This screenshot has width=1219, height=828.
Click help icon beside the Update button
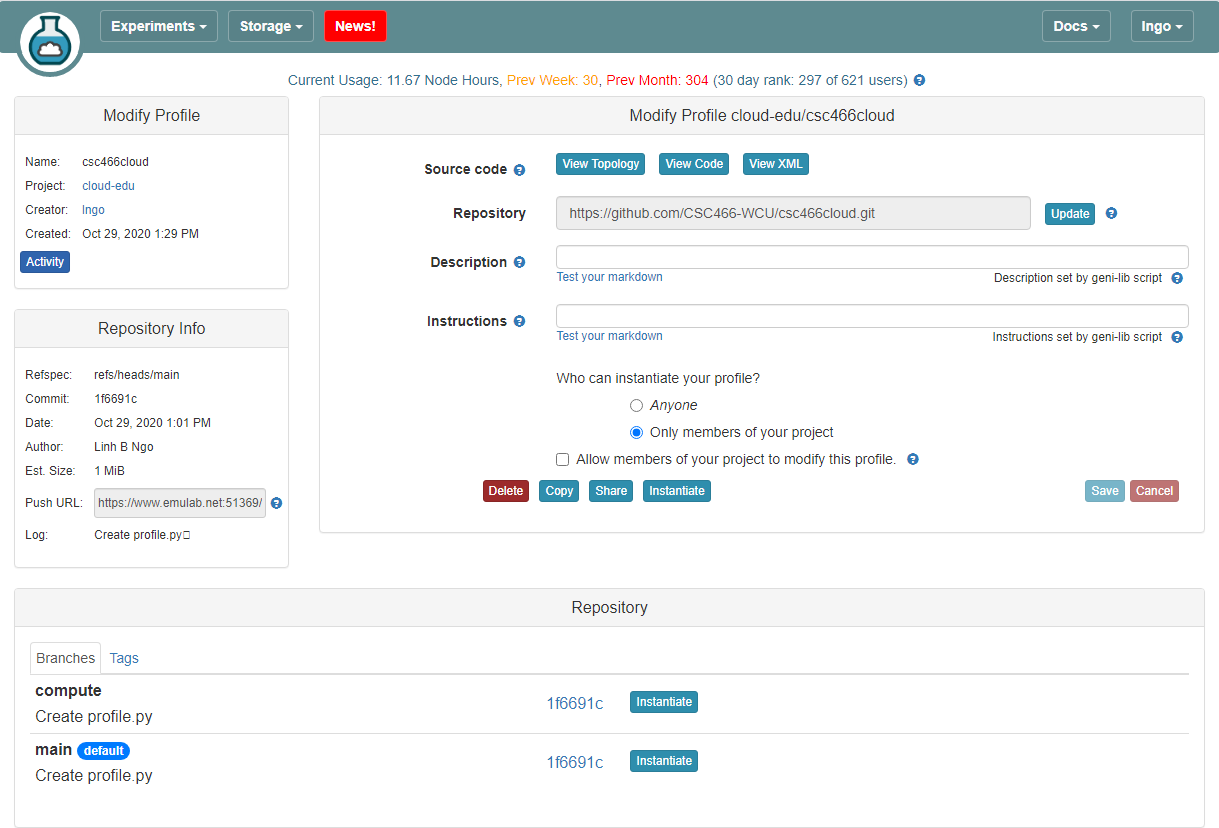click(1111, 213)
